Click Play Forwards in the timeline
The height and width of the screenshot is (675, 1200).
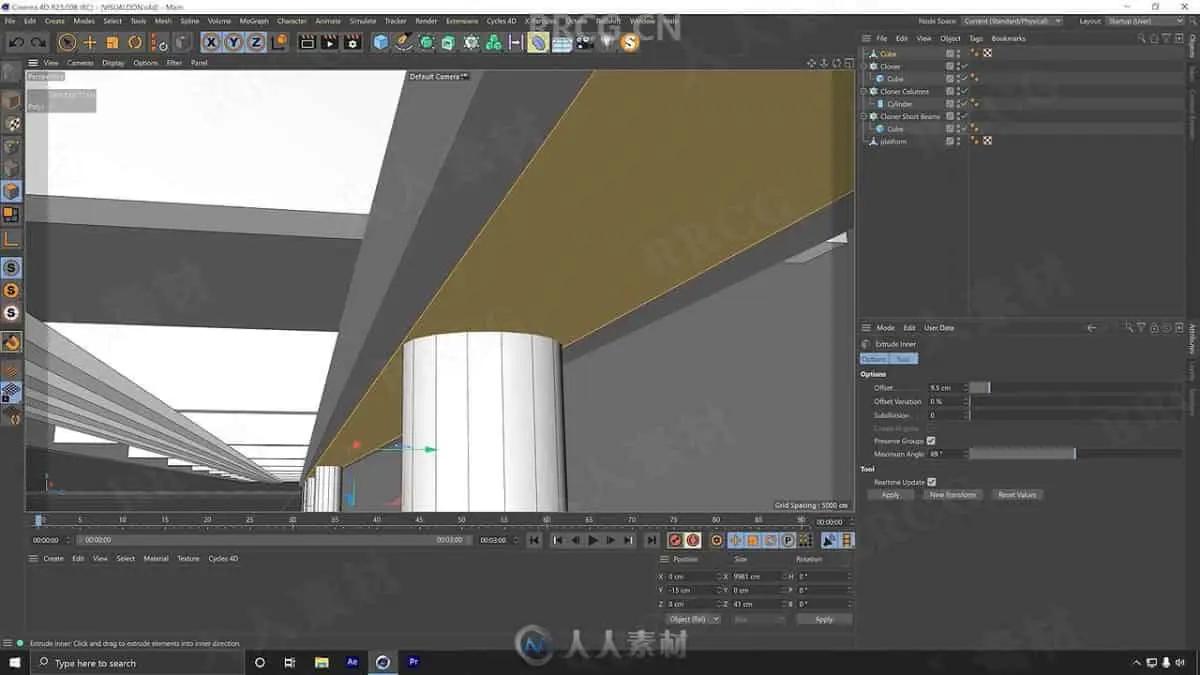point(593,540)
